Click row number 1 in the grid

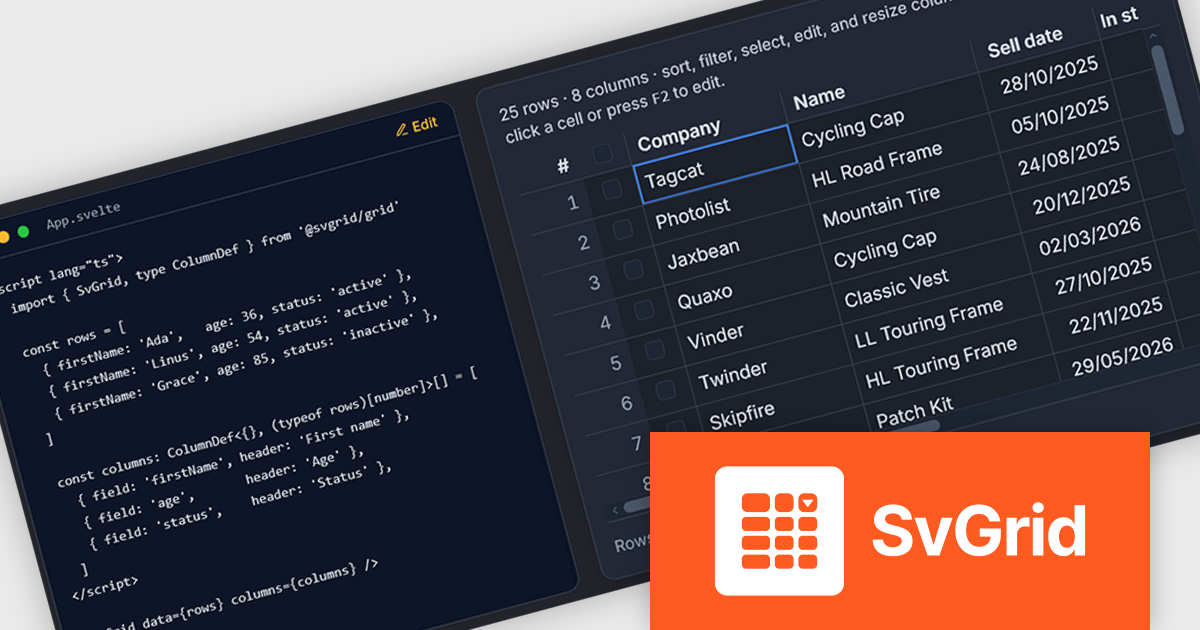point(573,204)
